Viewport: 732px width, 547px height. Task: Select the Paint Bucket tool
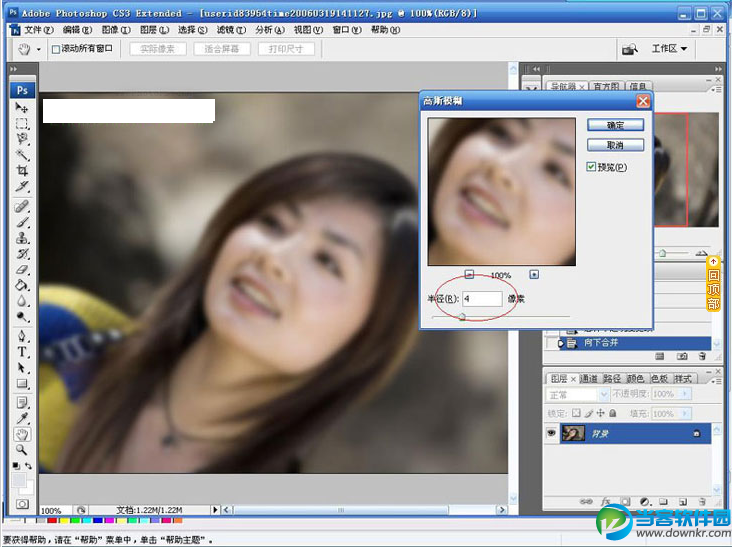click(22, 285)
